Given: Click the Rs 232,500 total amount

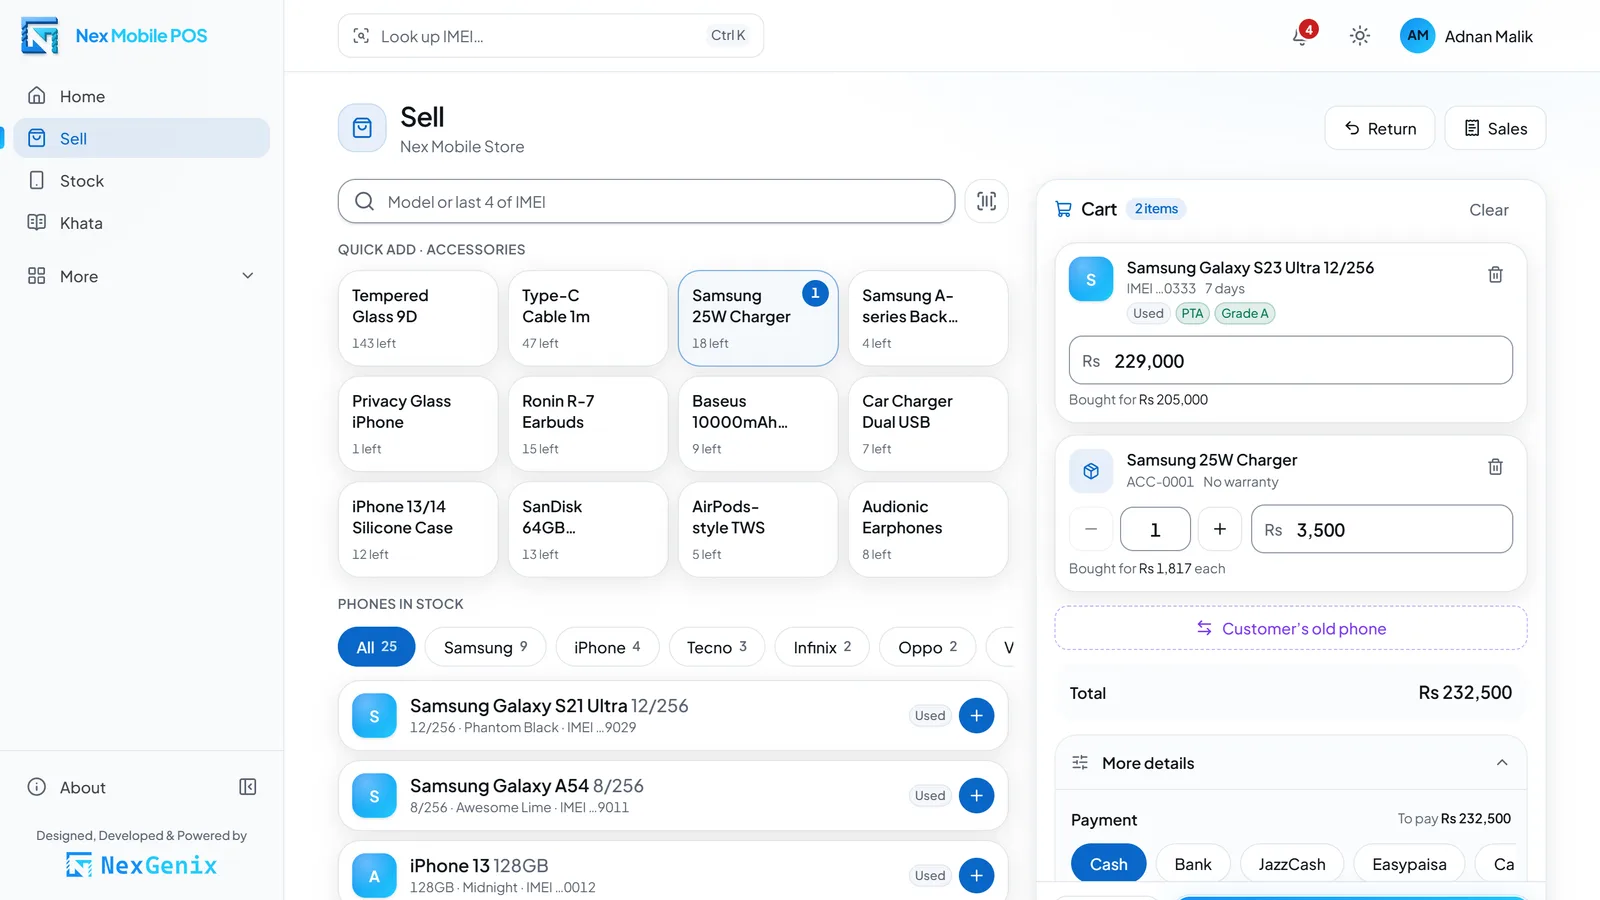Looking at the screenshot, I should (1465, 693).
